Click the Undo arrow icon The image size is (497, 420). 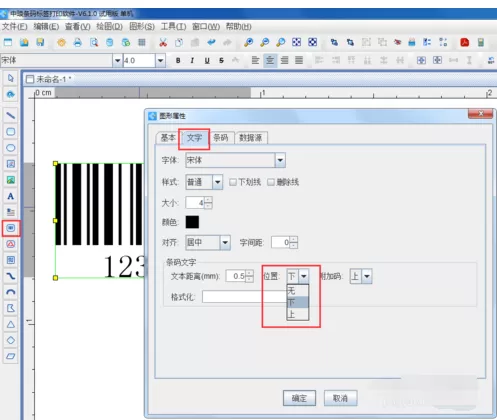(x=211, y=42)
